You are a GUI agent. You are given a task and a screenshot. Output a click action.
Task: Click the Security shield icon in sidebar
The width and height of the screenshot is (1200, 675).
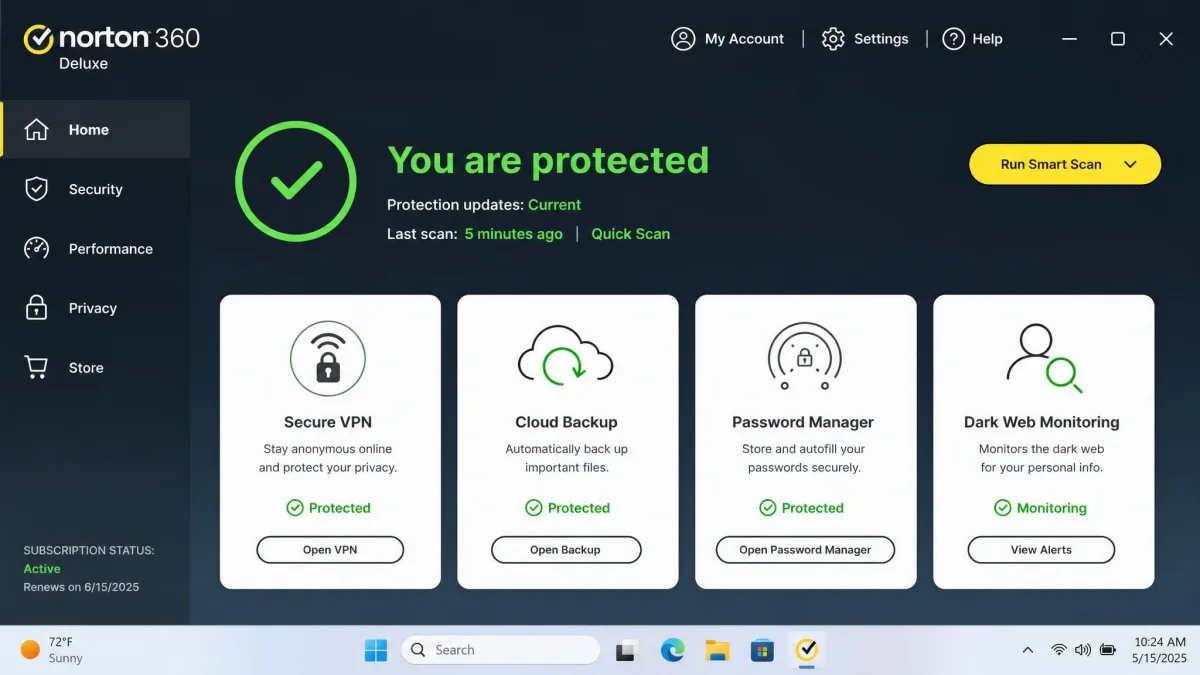point(36,189)
